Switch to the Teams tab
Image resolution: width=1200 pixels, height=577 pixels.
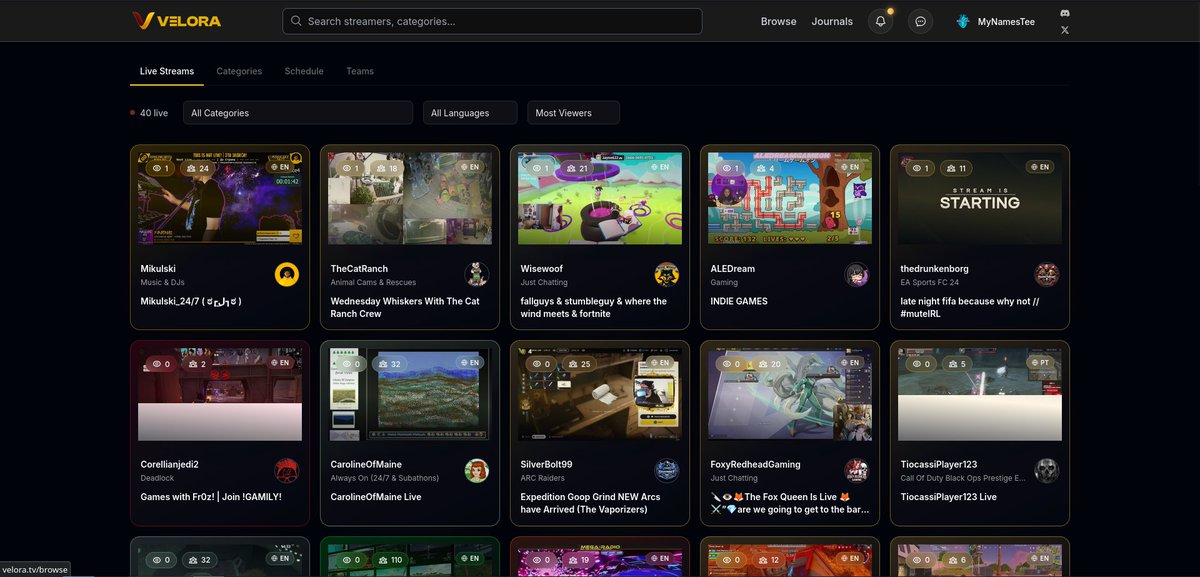click(360, 71)
